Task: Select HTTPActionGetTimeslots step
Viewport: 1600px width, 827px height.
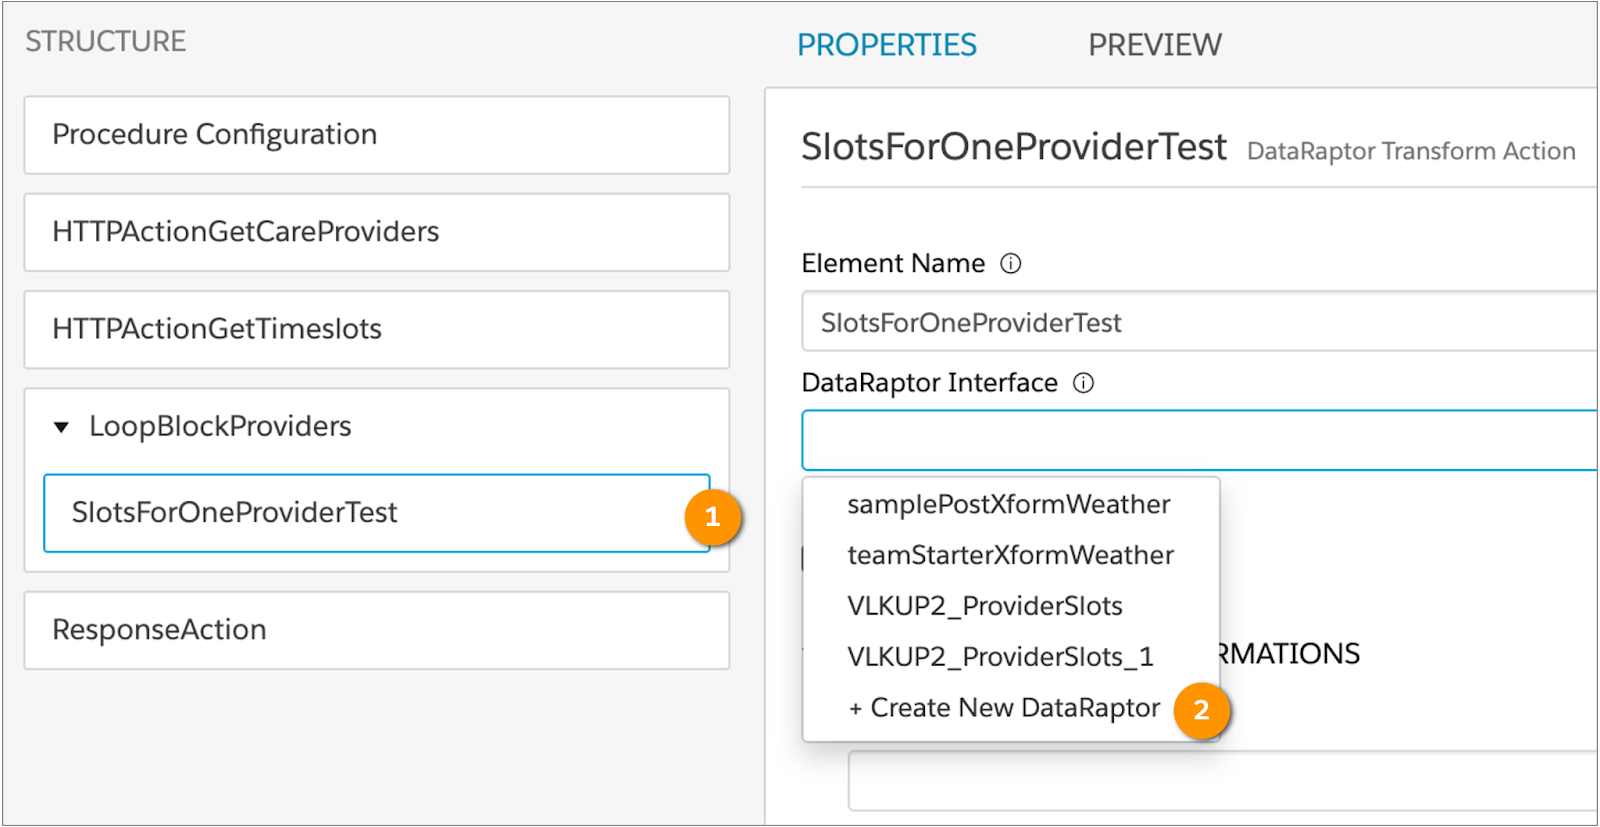Action: tap(377, 329)
